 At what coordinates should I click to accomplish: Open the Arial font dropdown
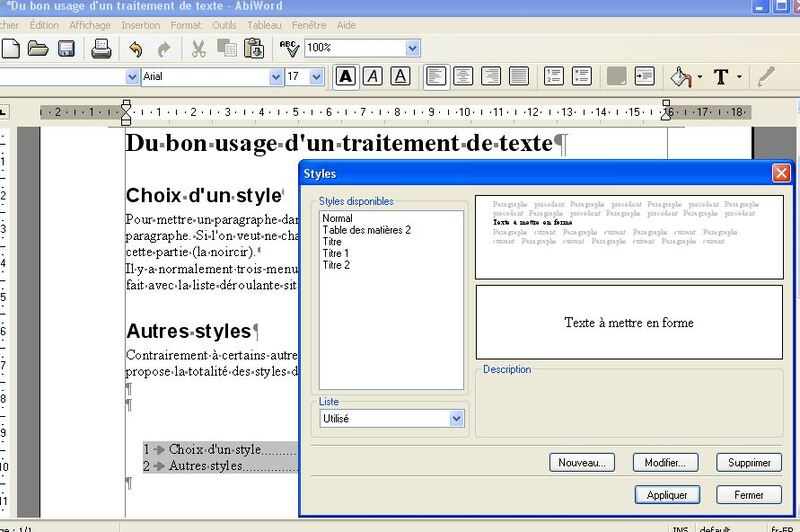276,77
